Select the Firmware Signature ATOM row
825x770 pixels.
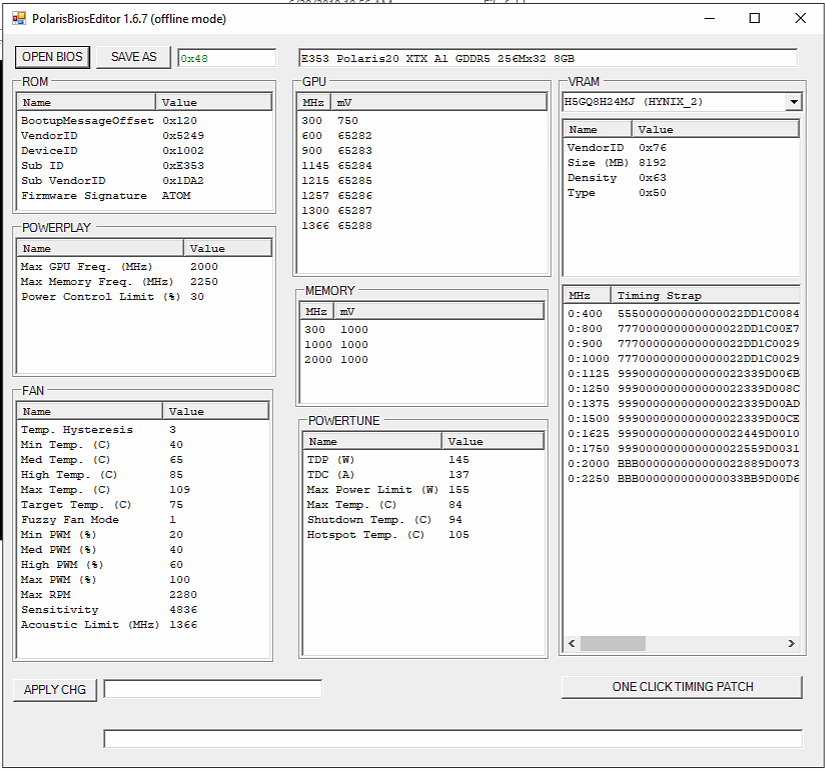click(x=106, y=196)
